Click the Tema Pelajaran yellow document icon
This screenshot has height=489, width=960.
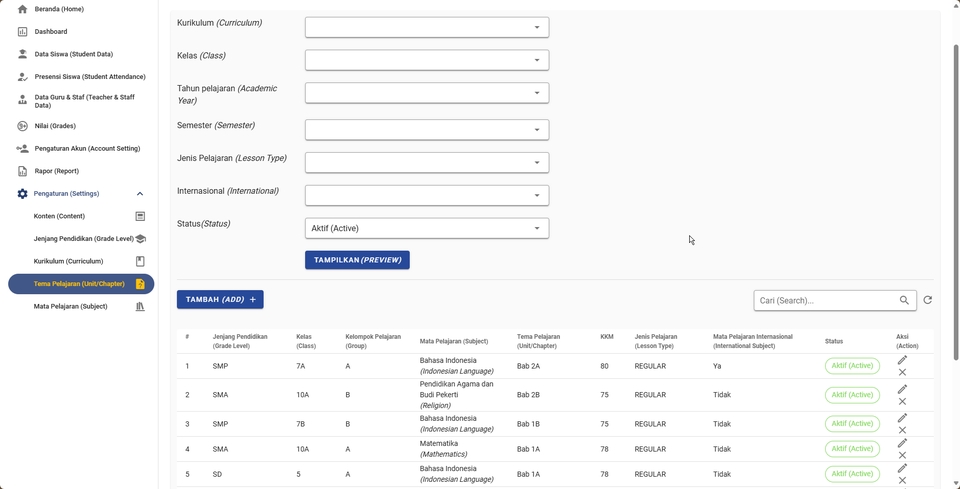pos(140,284)
